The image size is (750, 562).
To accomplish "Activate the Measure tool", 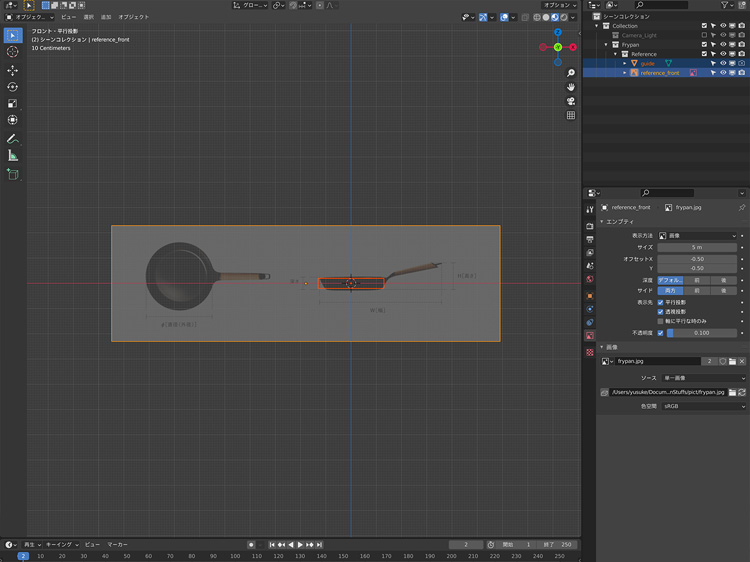I will 13,155.
